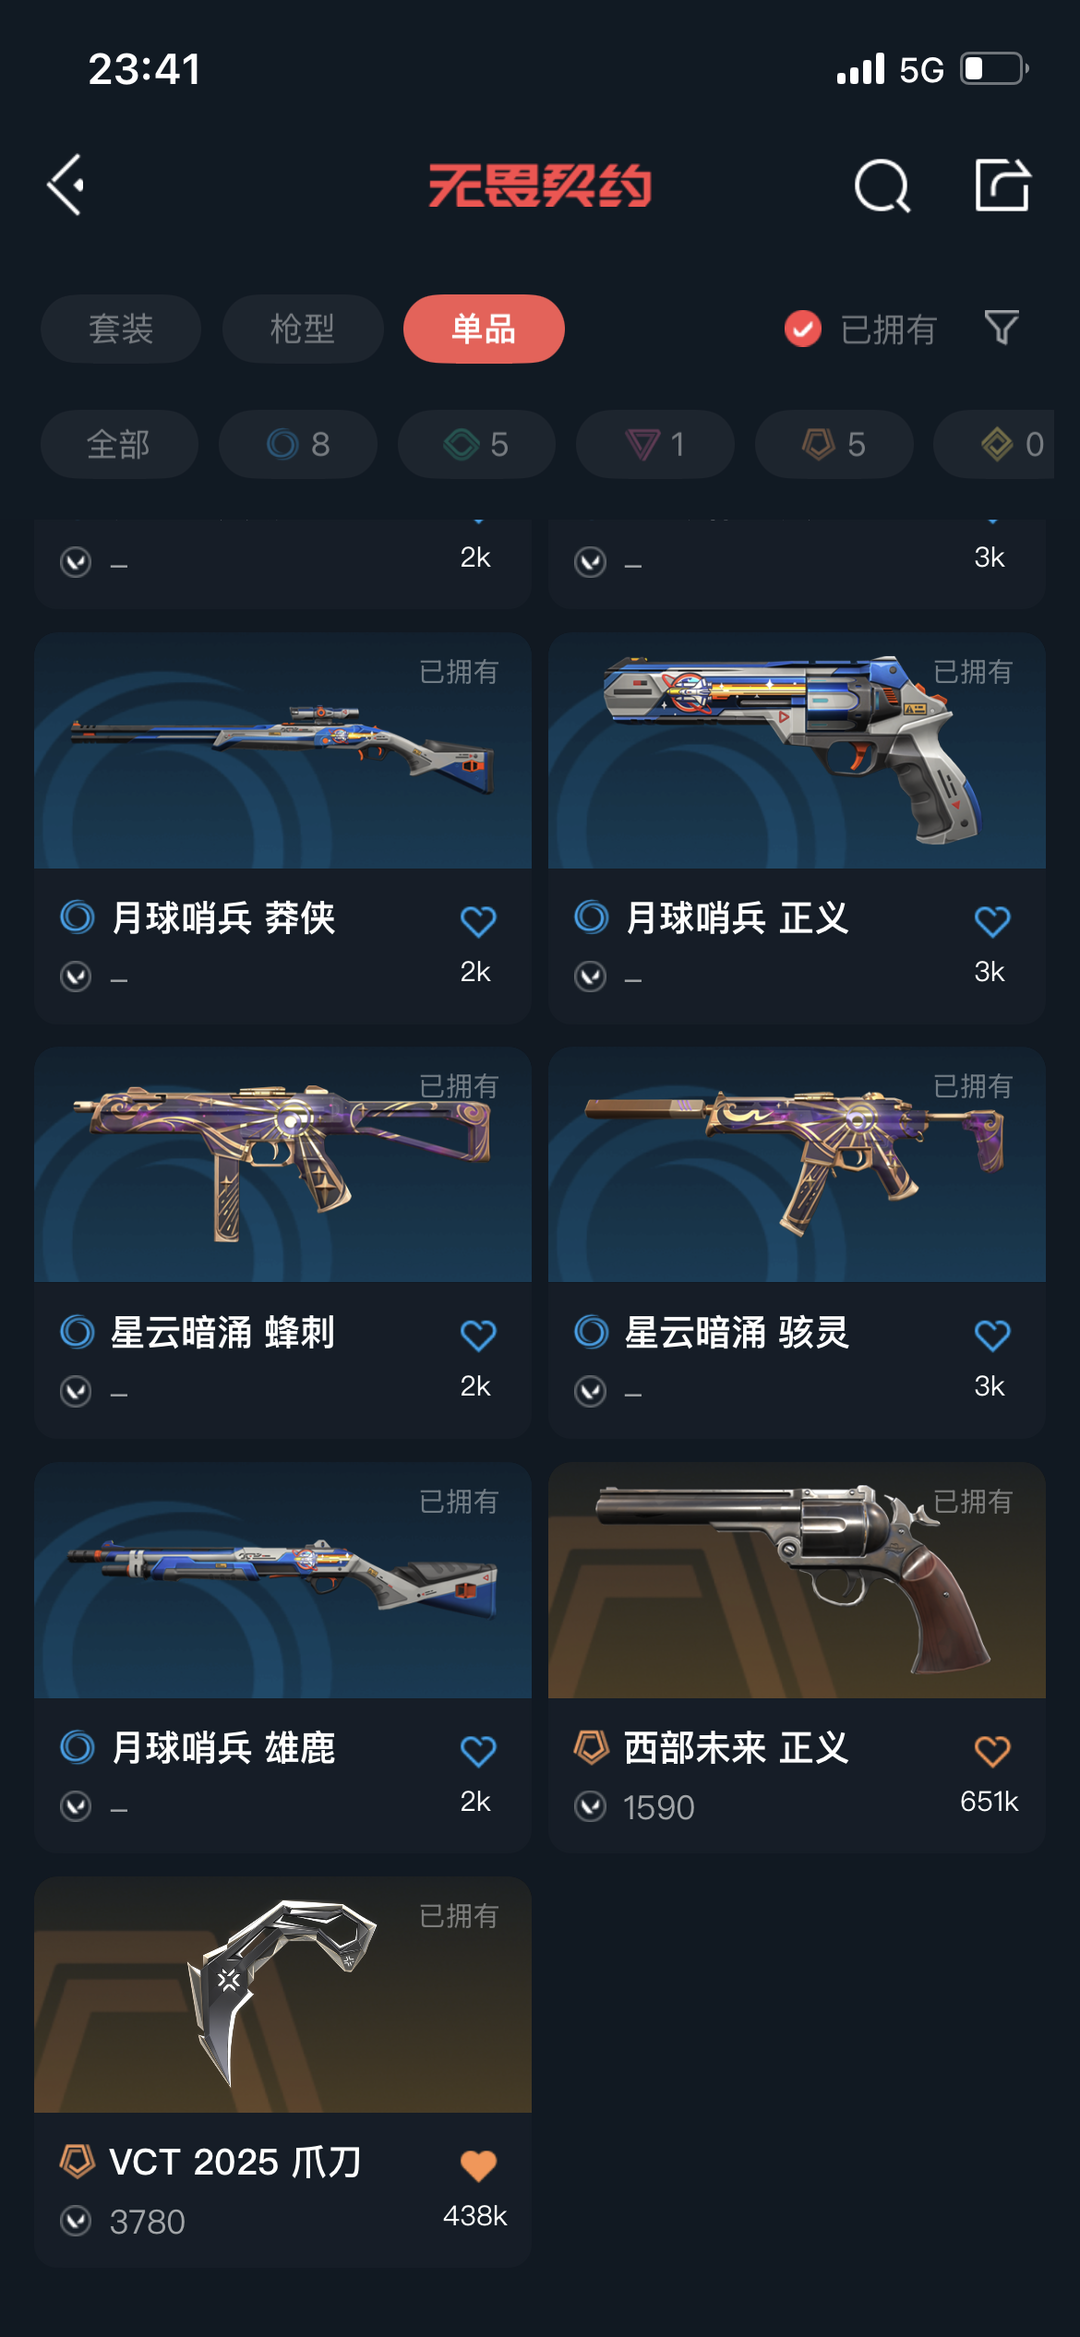Unlike VCT 2025 爪刀 orange heart
The height and width of the screenshot is (2337, 1080).
(x=478, y=2165)
